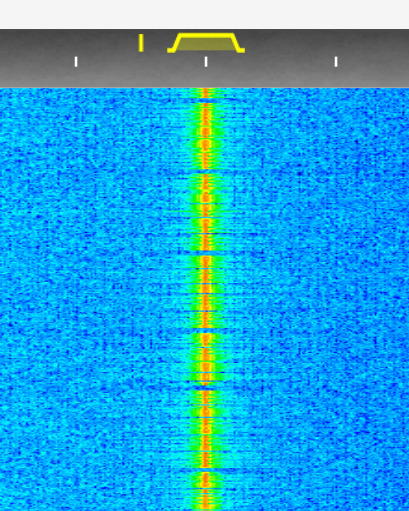Tune to the orange signal trace at waterfall top
Image resolution: width=409 pixels, height=511 pixels.
coord(206,93)
